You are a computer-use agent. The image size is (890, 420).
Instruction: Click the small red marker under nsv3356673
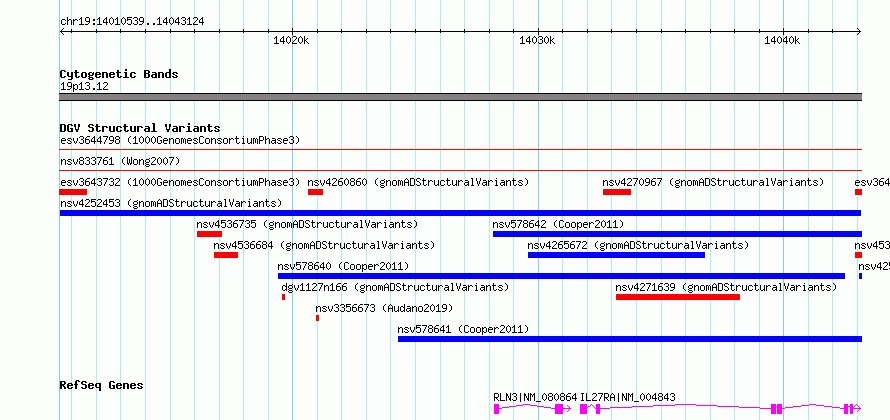pyautogui.click(x=318, y=318)
